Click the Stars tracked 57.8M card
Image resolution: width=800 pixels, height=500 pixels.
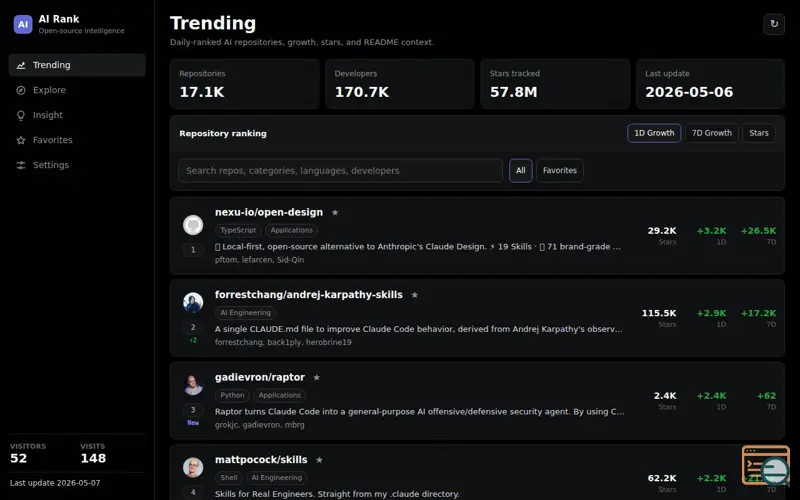[x=555, y=84]
